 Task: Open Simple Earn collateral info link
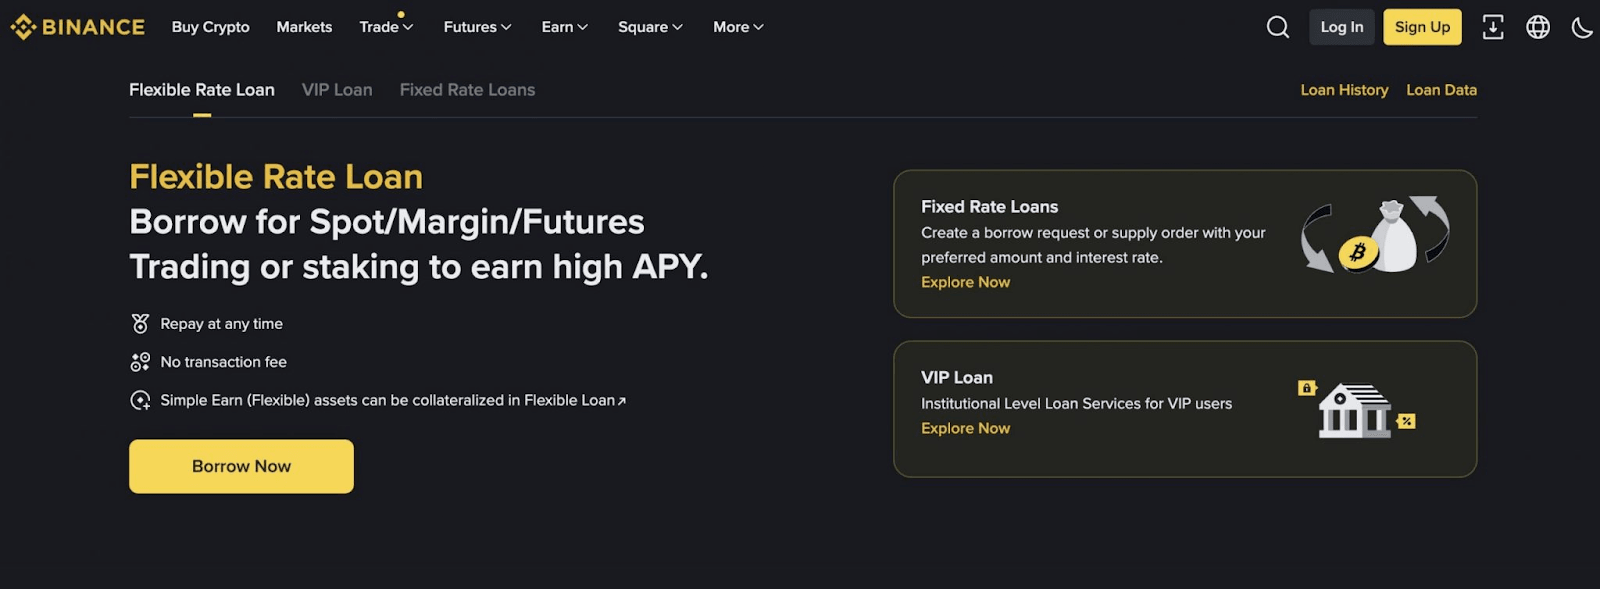point(393,400)
